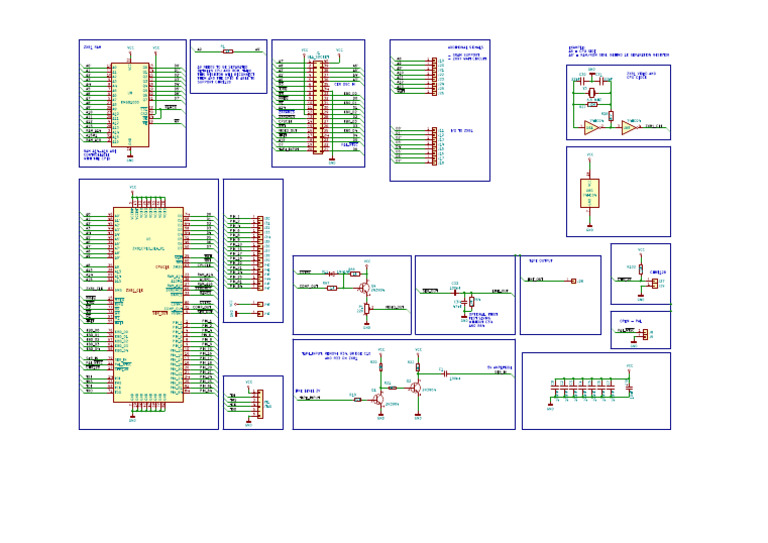The width and height of the screenshot is (768, 543).
Task: Click the 'ZX81 RAM' block title
Action: (x=93, y=47)
